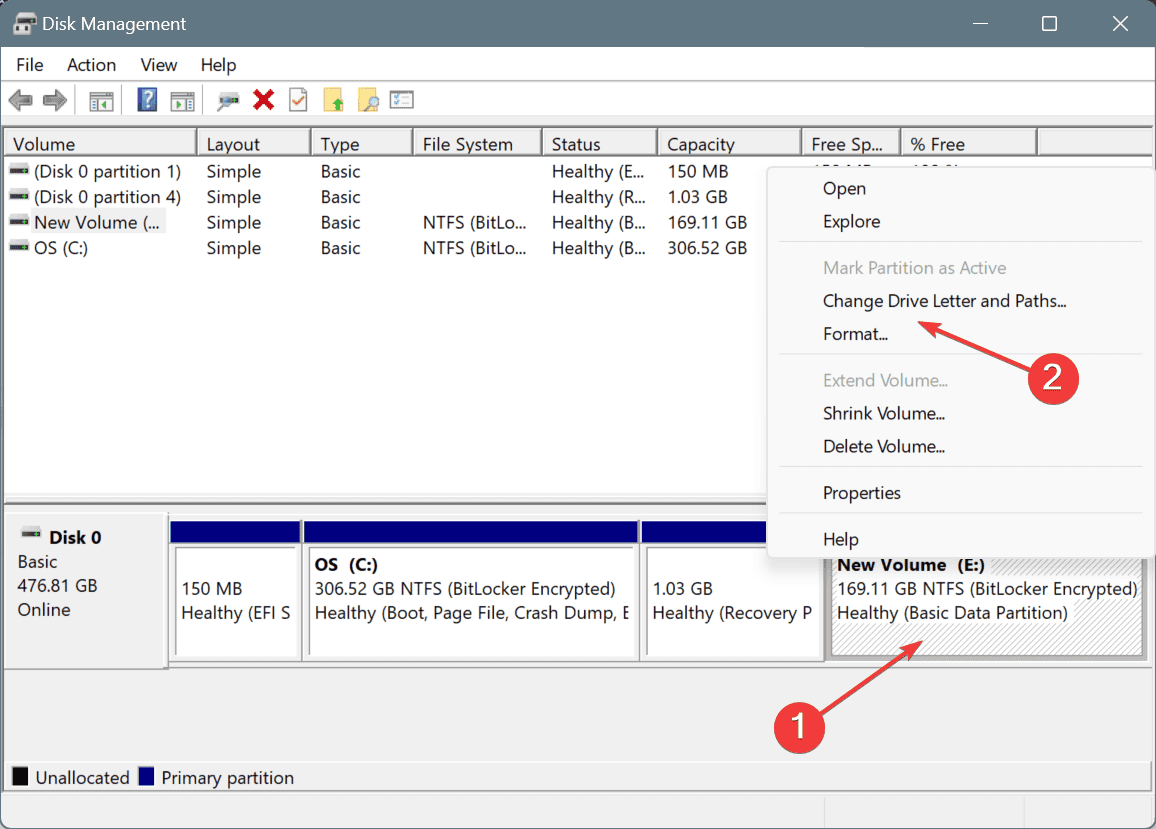Sort by the Status column header
This screenshot has height=829, width=1156.
tap(599, 144)
